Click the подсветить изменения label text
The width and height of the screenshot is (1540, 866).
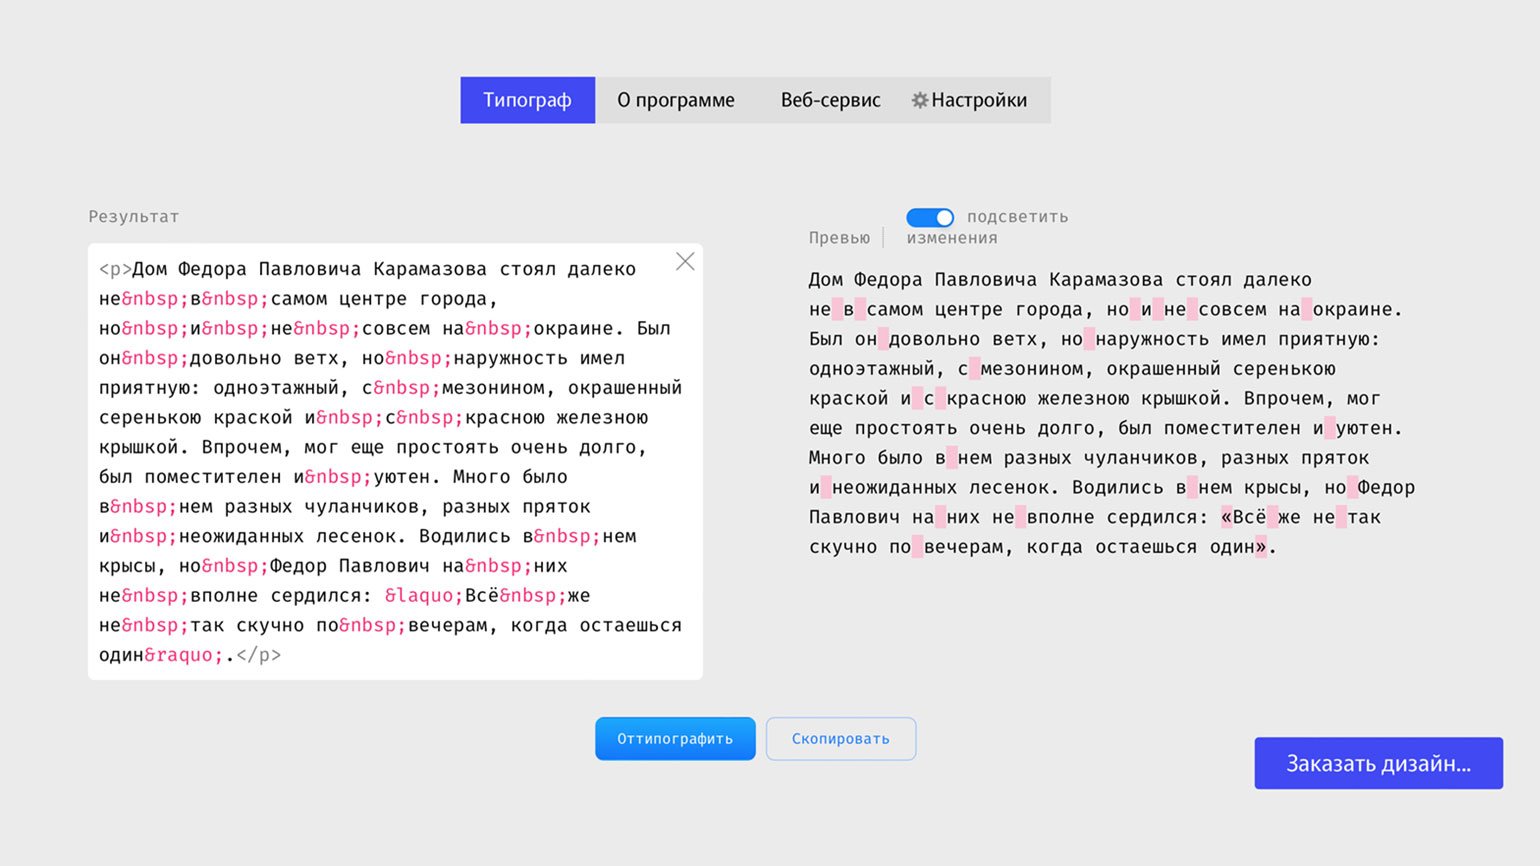[x=987, y=227]
